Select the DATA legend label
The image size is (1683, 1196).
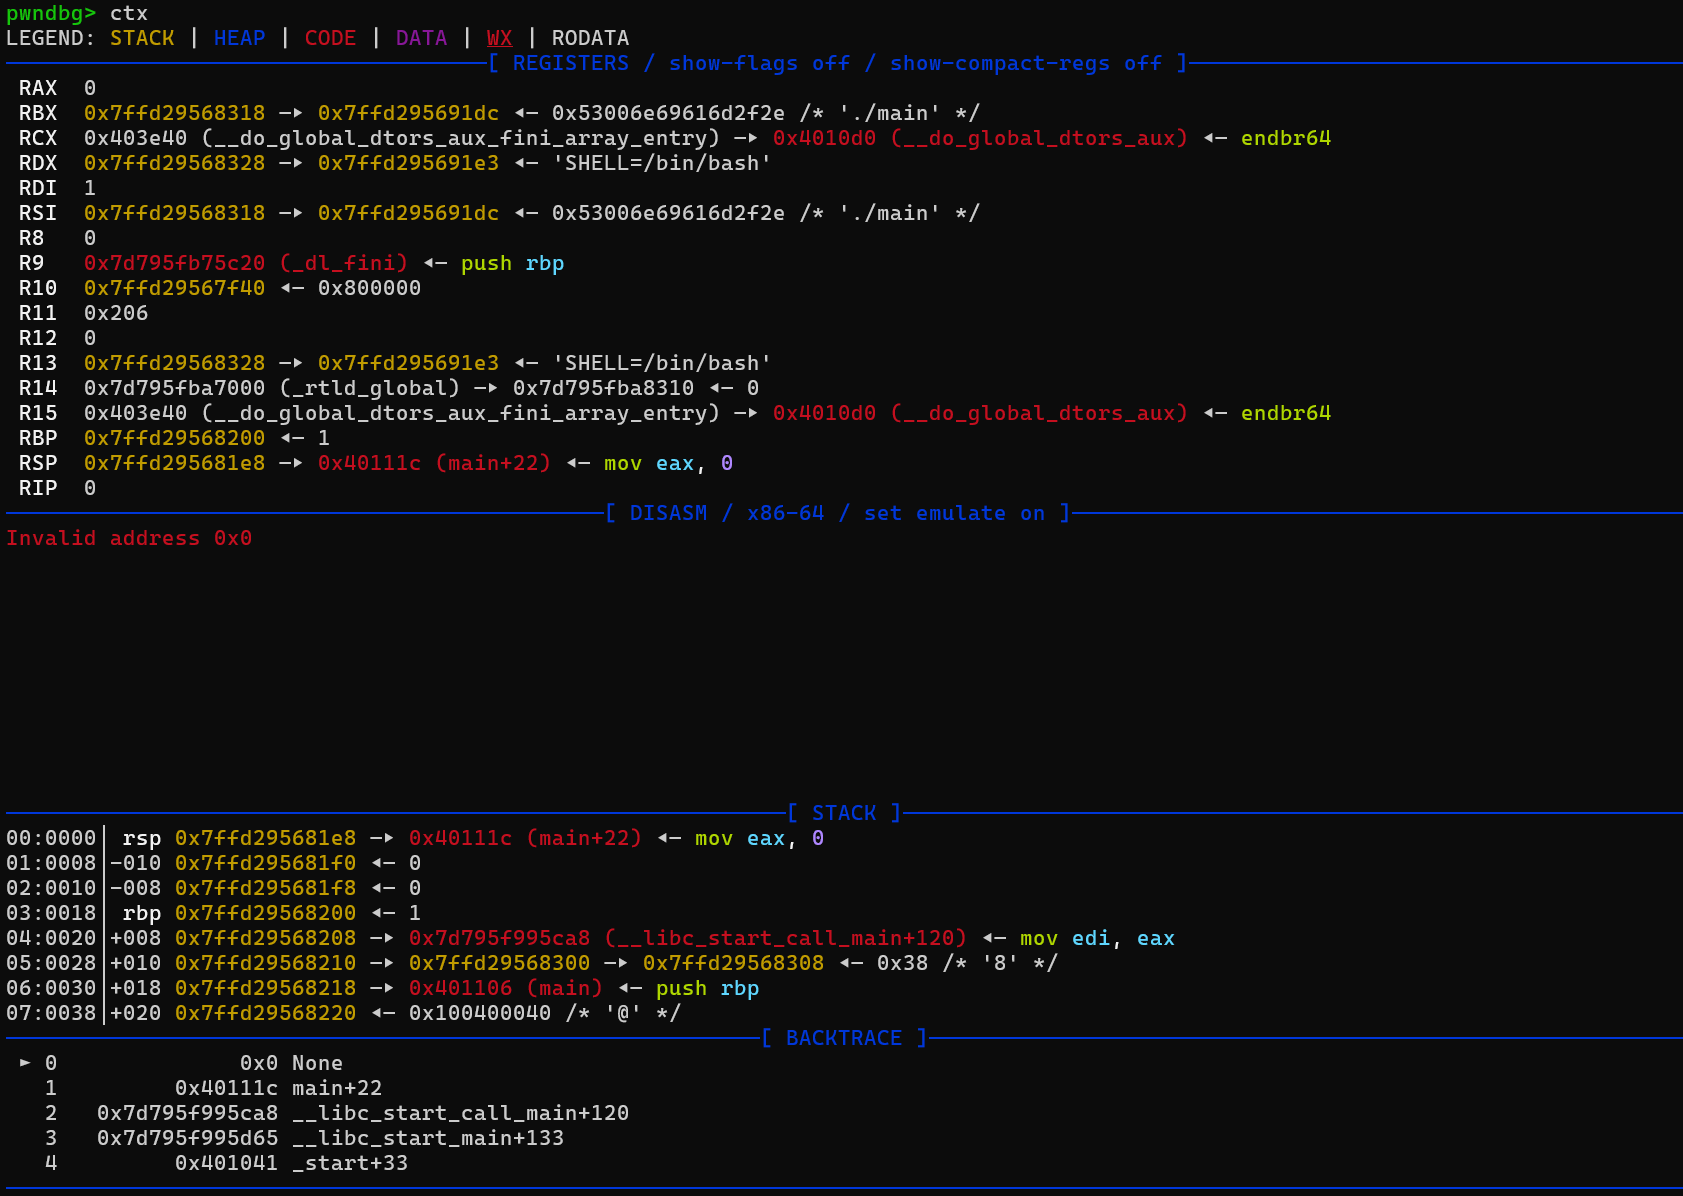pyautogui.click(x=421, y=38)
